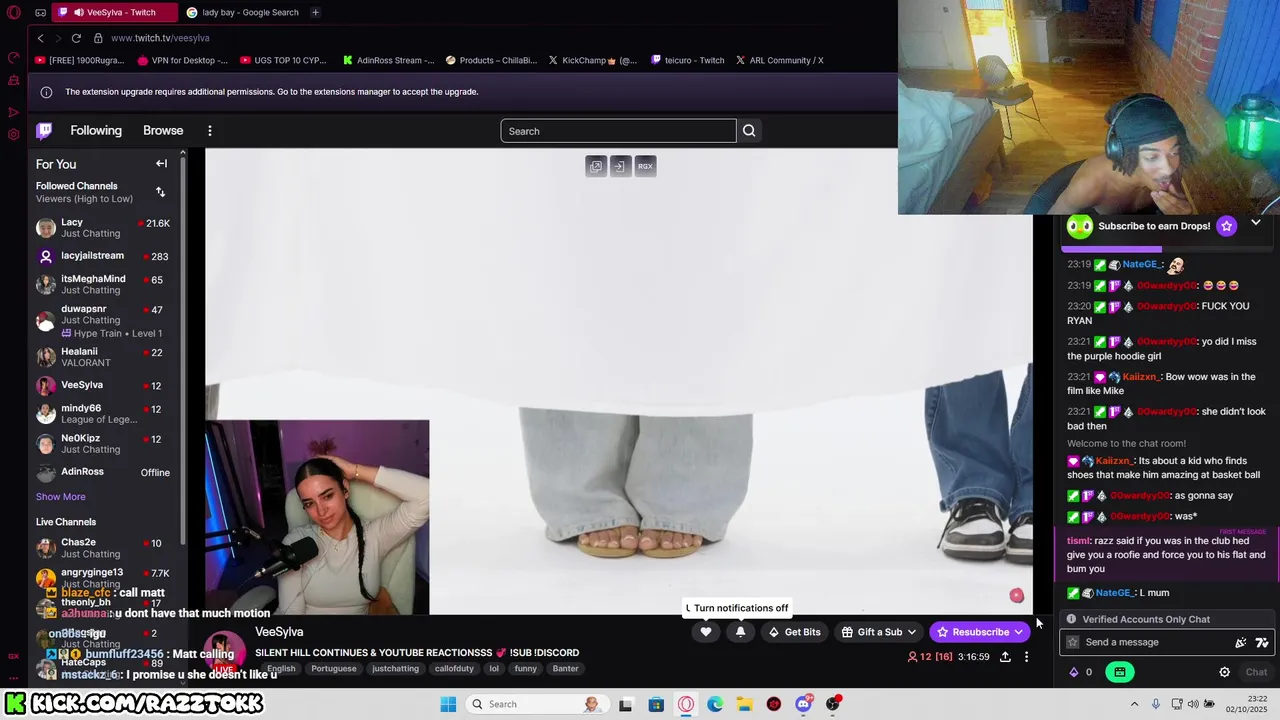The image size is (1280, 720).
Task: Click the Windows taskbar search box
Action: (x=537, y=704)
